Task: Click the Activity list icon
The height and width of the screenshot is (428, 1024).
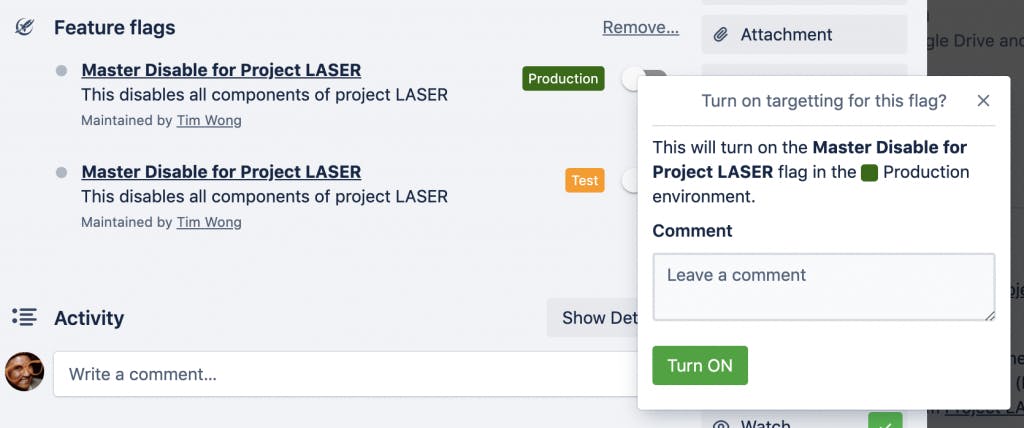Action: [25, 318]
